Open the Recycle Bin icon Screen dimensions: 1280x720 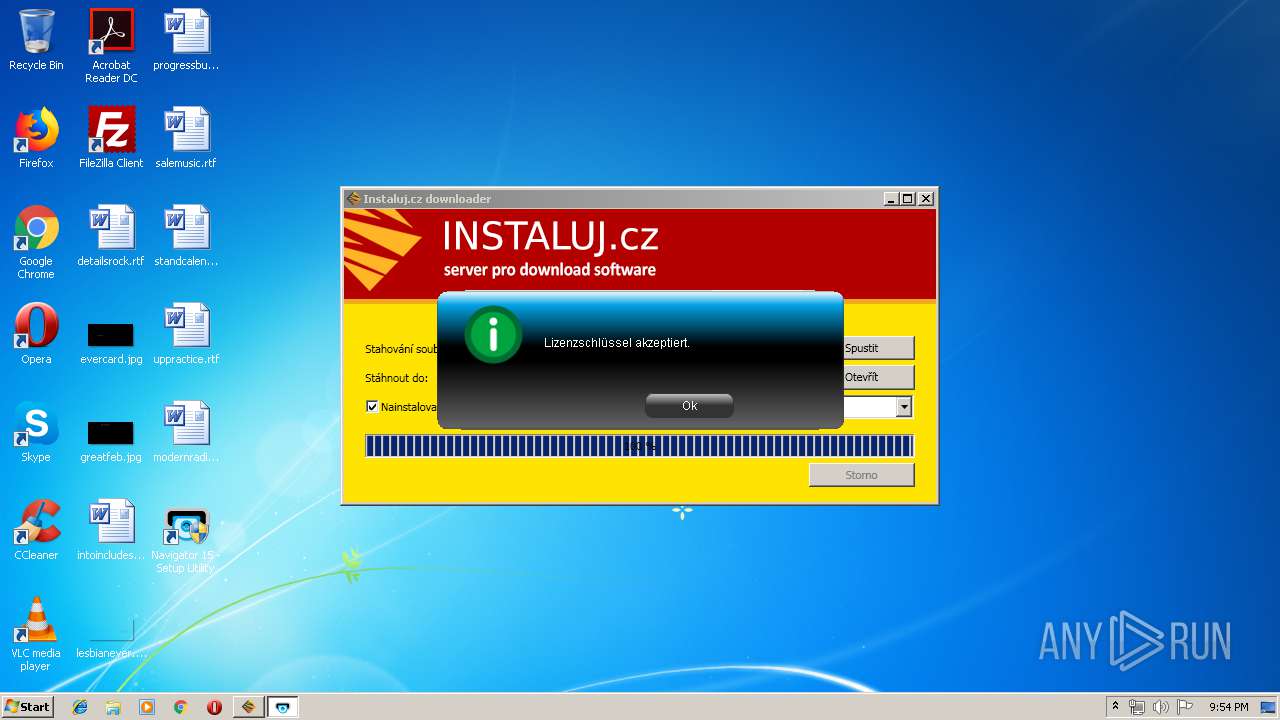click(x=36, y=41)
